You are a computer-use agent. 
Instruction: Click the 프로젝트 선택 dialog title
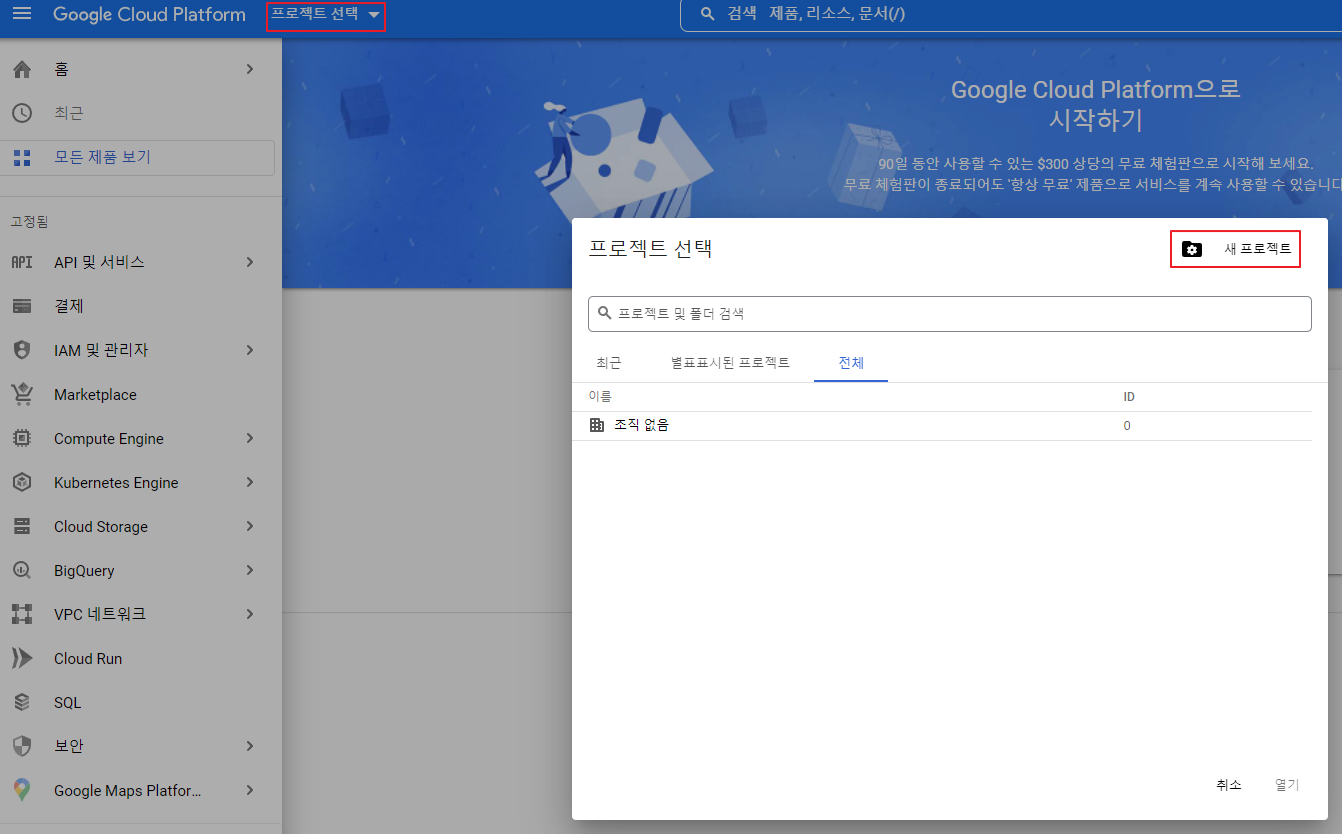[650, 249]
